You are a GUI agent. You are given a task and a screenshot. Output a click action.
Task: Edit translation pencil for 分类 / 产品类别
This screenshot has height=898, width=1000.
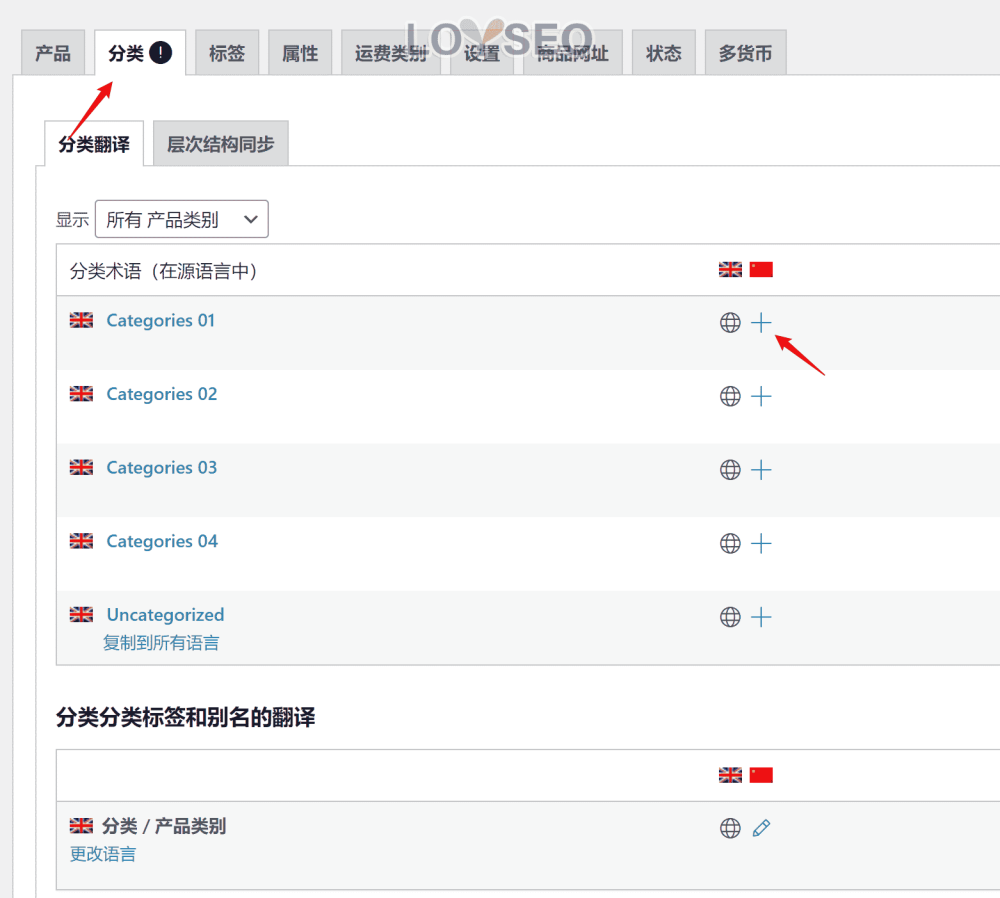point(761,828)
